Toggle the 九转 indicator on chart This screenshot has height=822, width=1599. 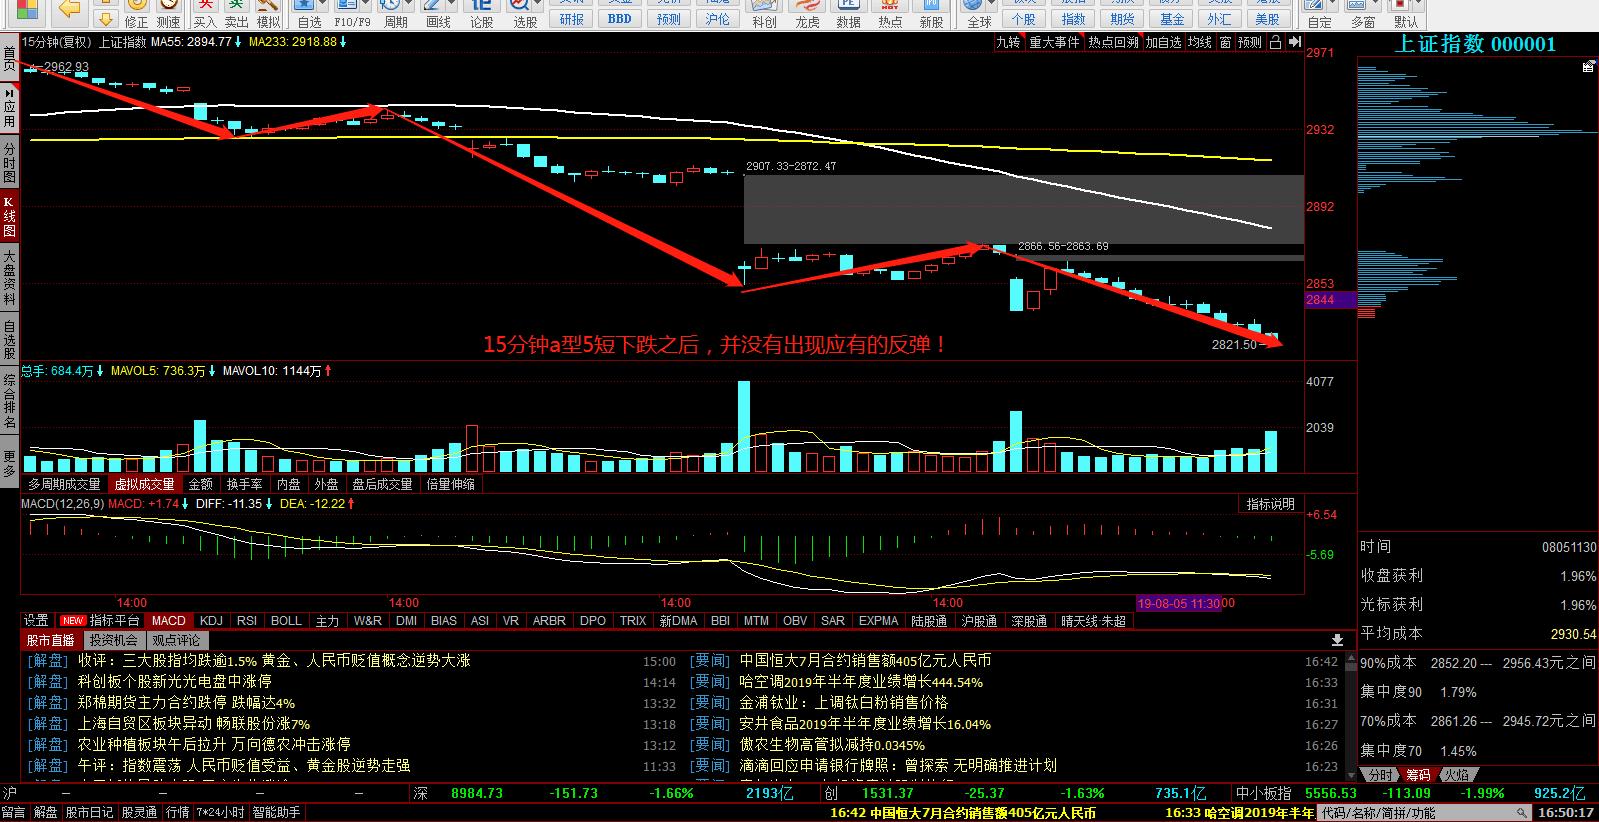click(1008, 42)
